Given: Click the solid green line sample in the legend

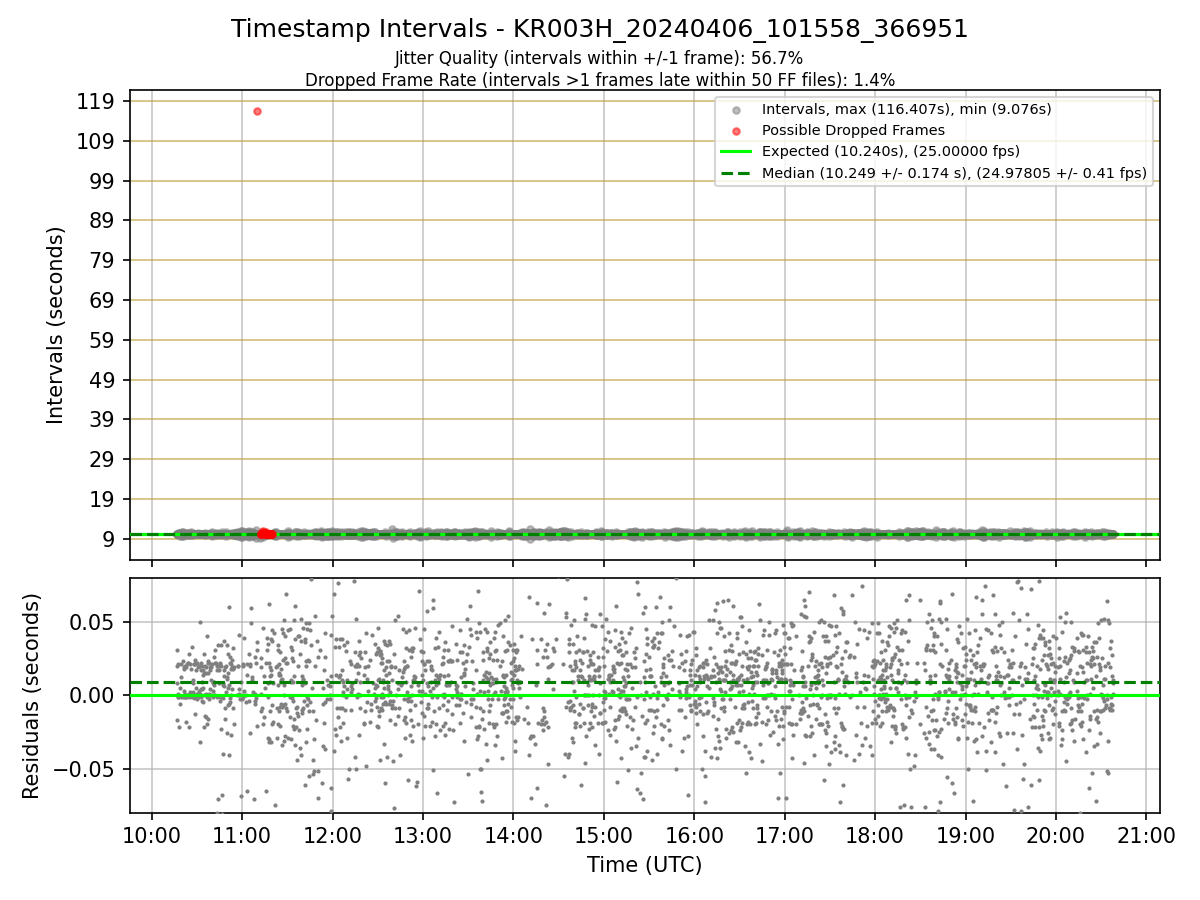Looking at the screenshot, I should pyautogui.click(x=737, y=152).
